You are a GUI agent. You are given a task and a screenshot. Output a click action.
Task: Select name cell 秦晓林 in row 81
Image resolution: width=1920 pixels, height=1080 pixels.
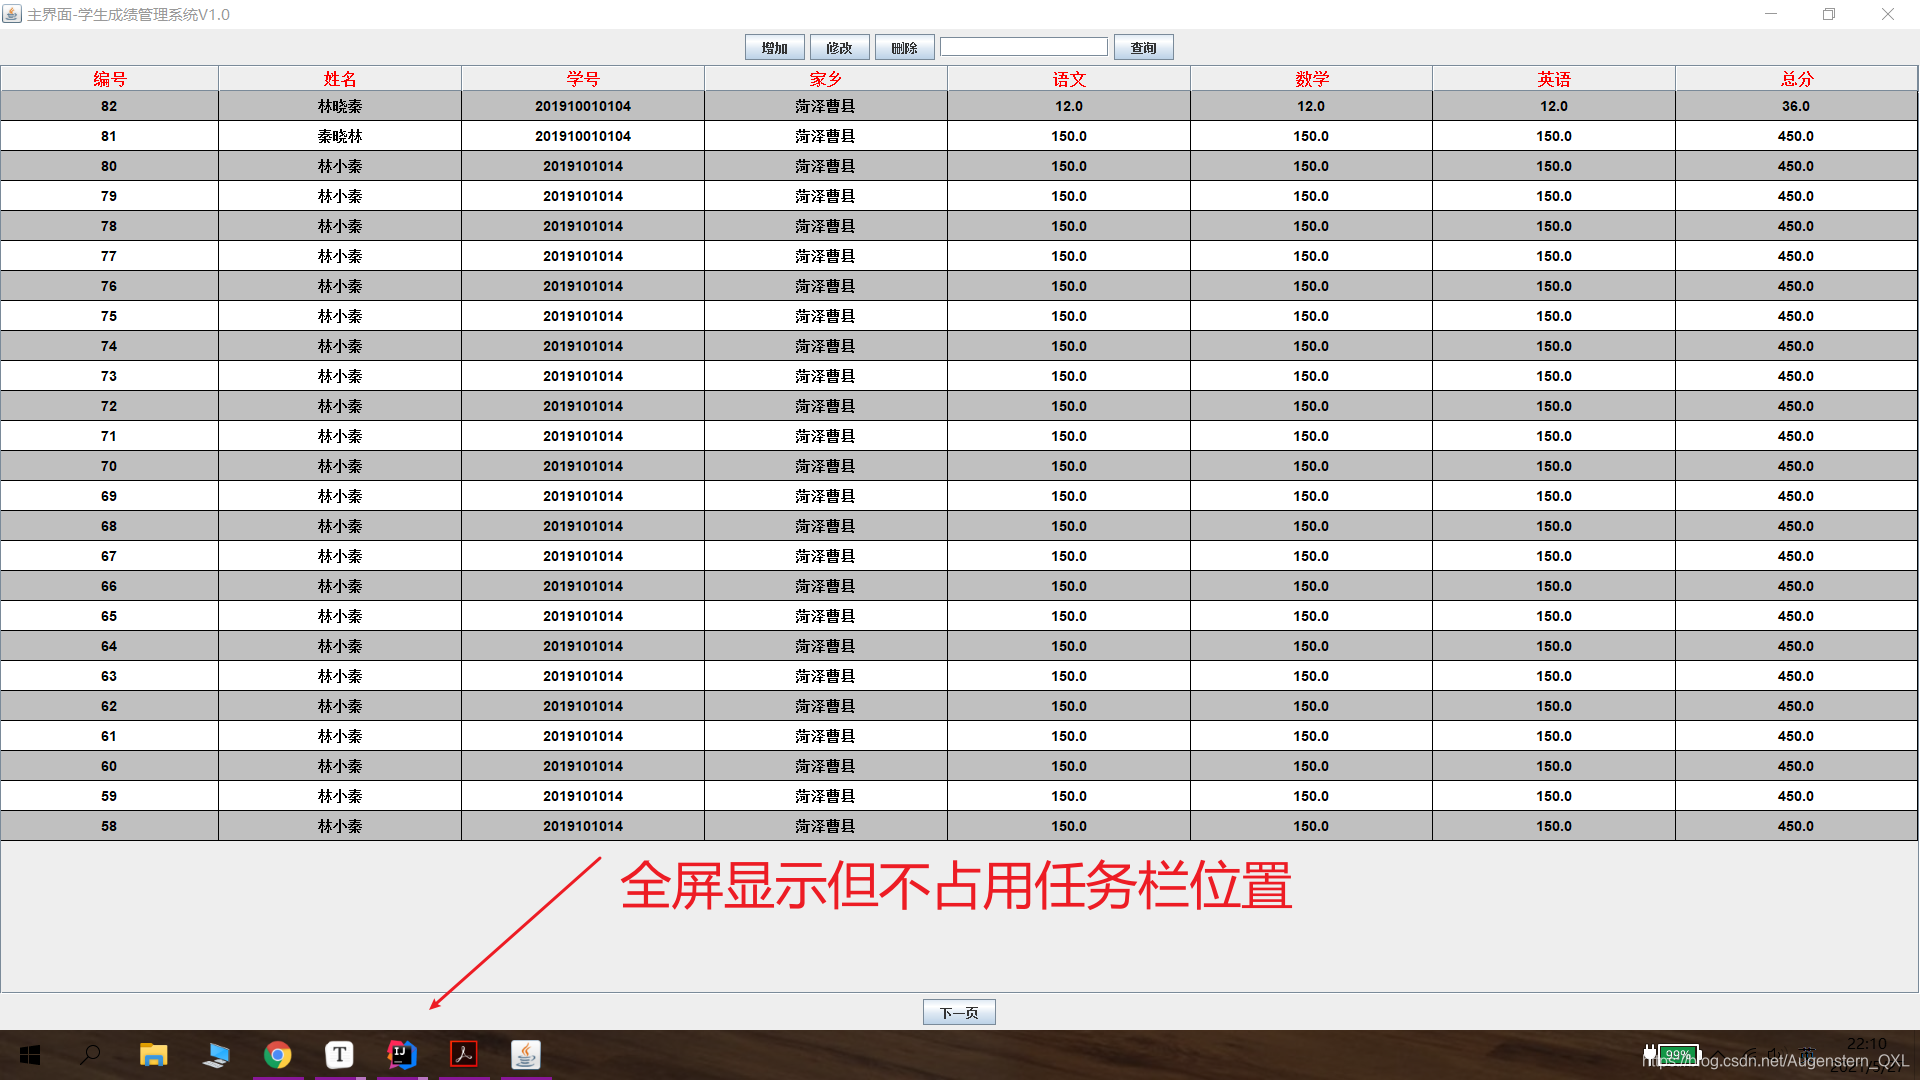[340, 136]
